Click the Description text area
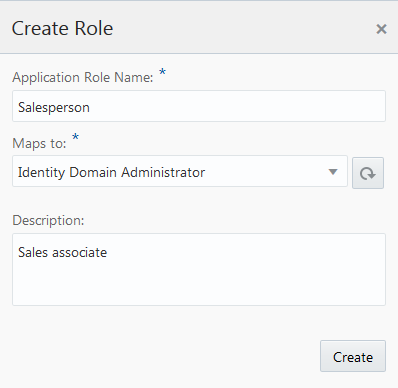The image size is (398, 388). pos(199,270)
